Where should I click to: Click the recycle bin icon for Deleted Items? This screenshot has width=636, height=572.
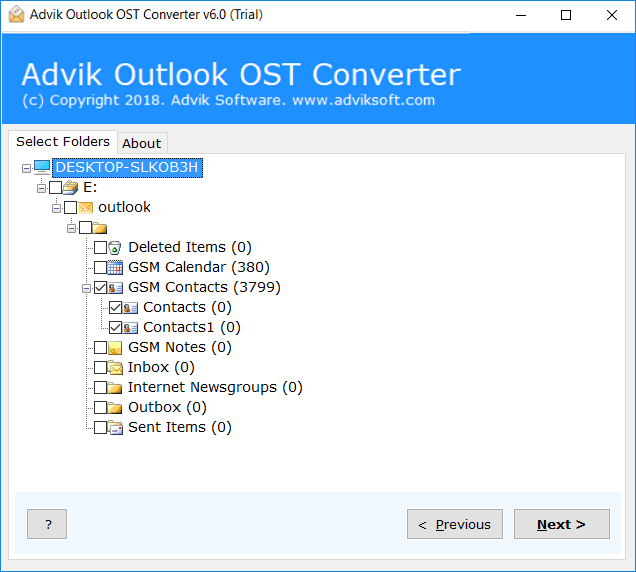click(x=115, y=247)
